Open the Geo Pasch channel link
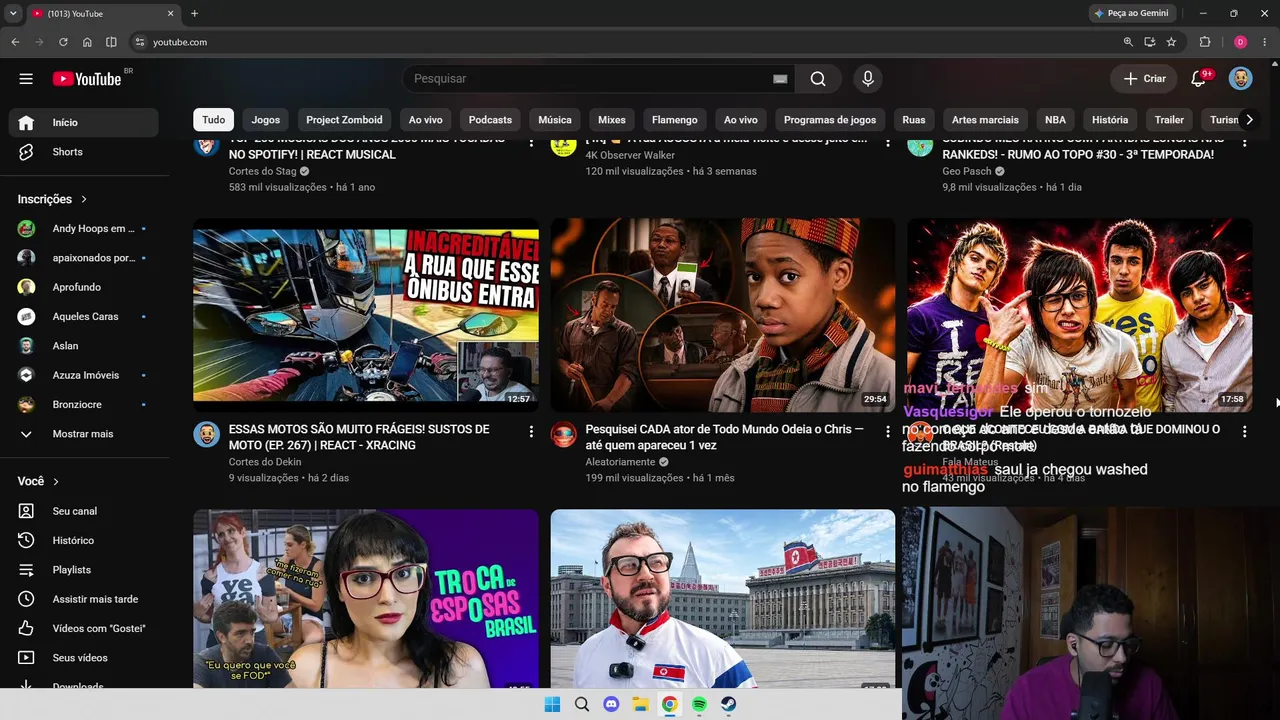Image resolution: width=1280 pixels, height=720 pixels. click(x=967, y=171)
